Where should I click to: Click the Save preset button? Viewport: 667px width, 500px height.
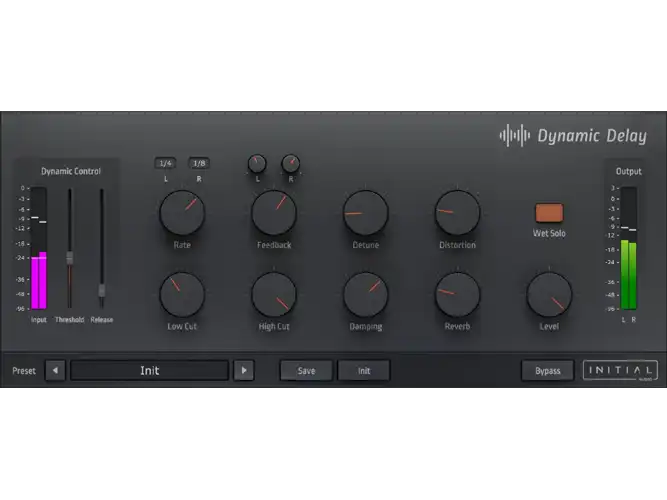pyautogui.click(x=306, y=370)
